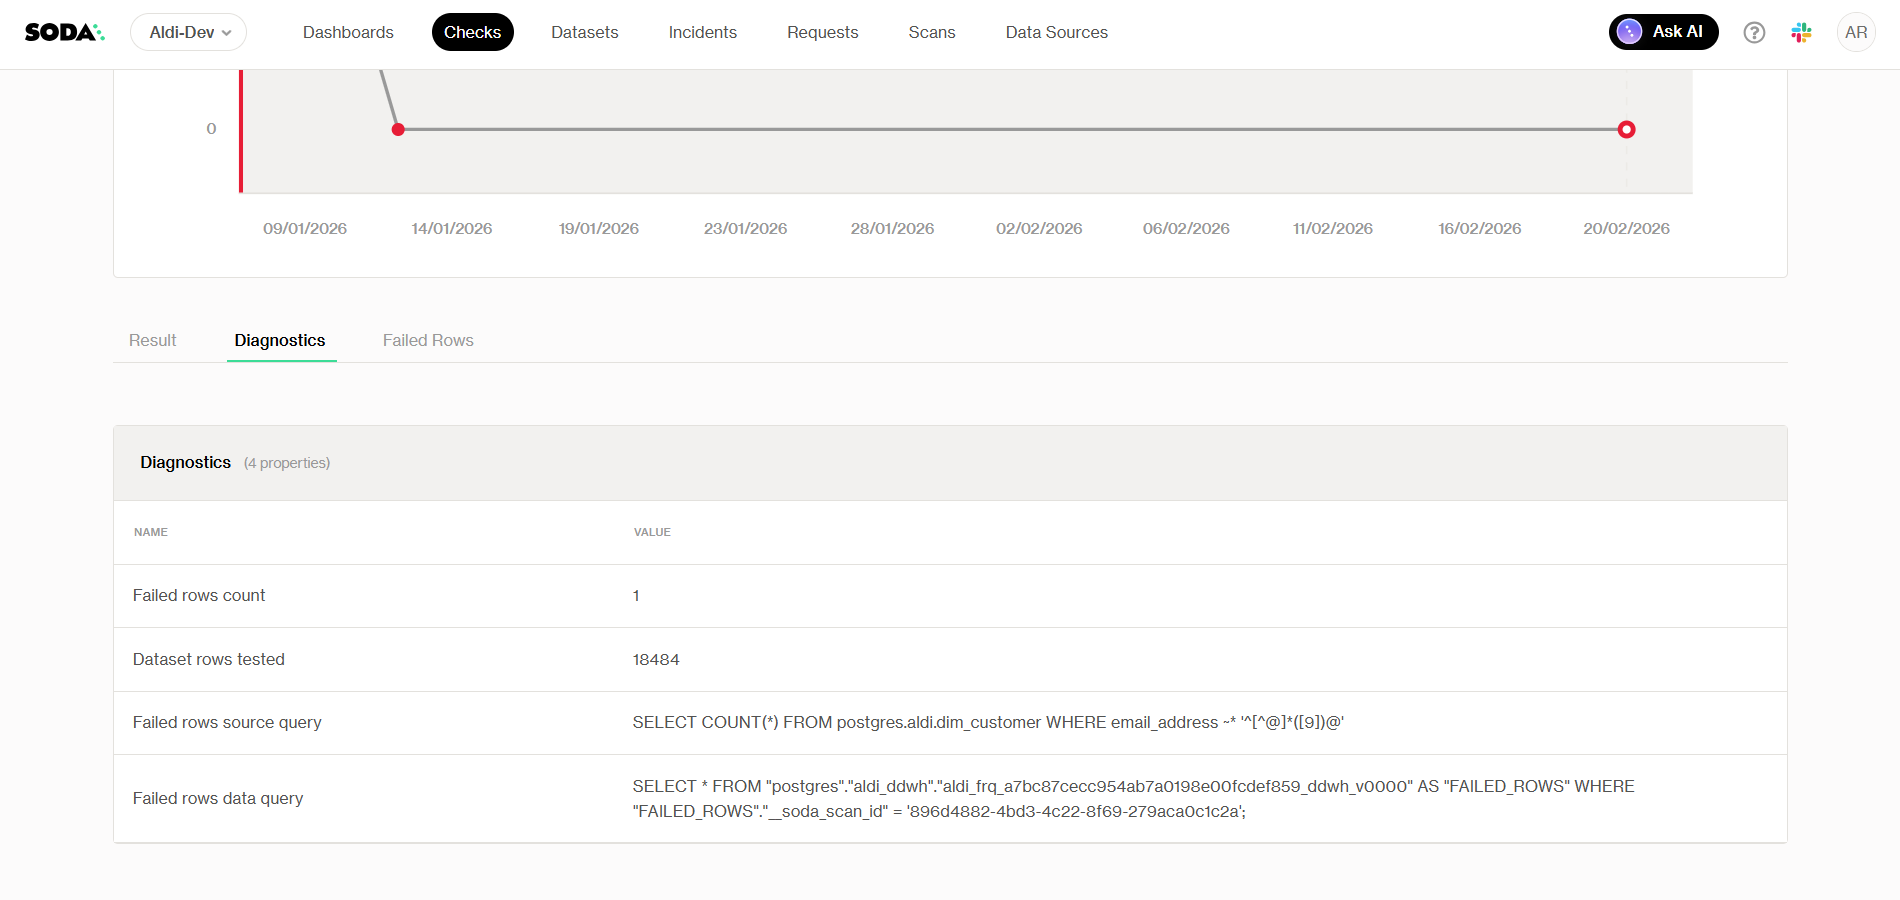
Task: Select the Checks navigation item
Action: pyautogui.click(x=472, y=32)
